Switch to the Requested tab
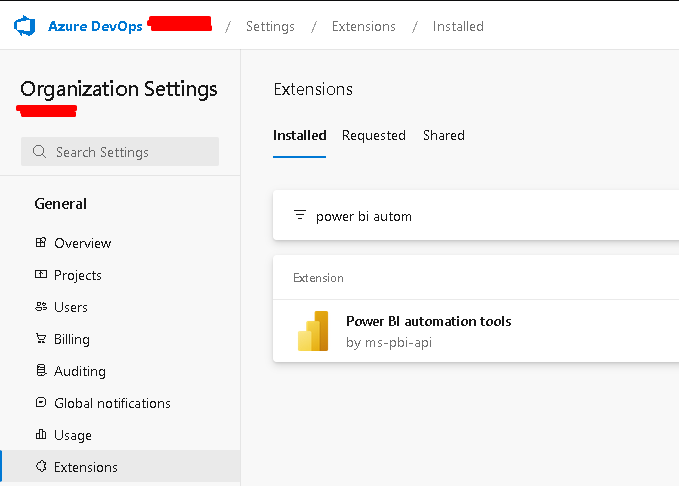Image resolution: width=679 pixels, height=486 pixels. 373,135
